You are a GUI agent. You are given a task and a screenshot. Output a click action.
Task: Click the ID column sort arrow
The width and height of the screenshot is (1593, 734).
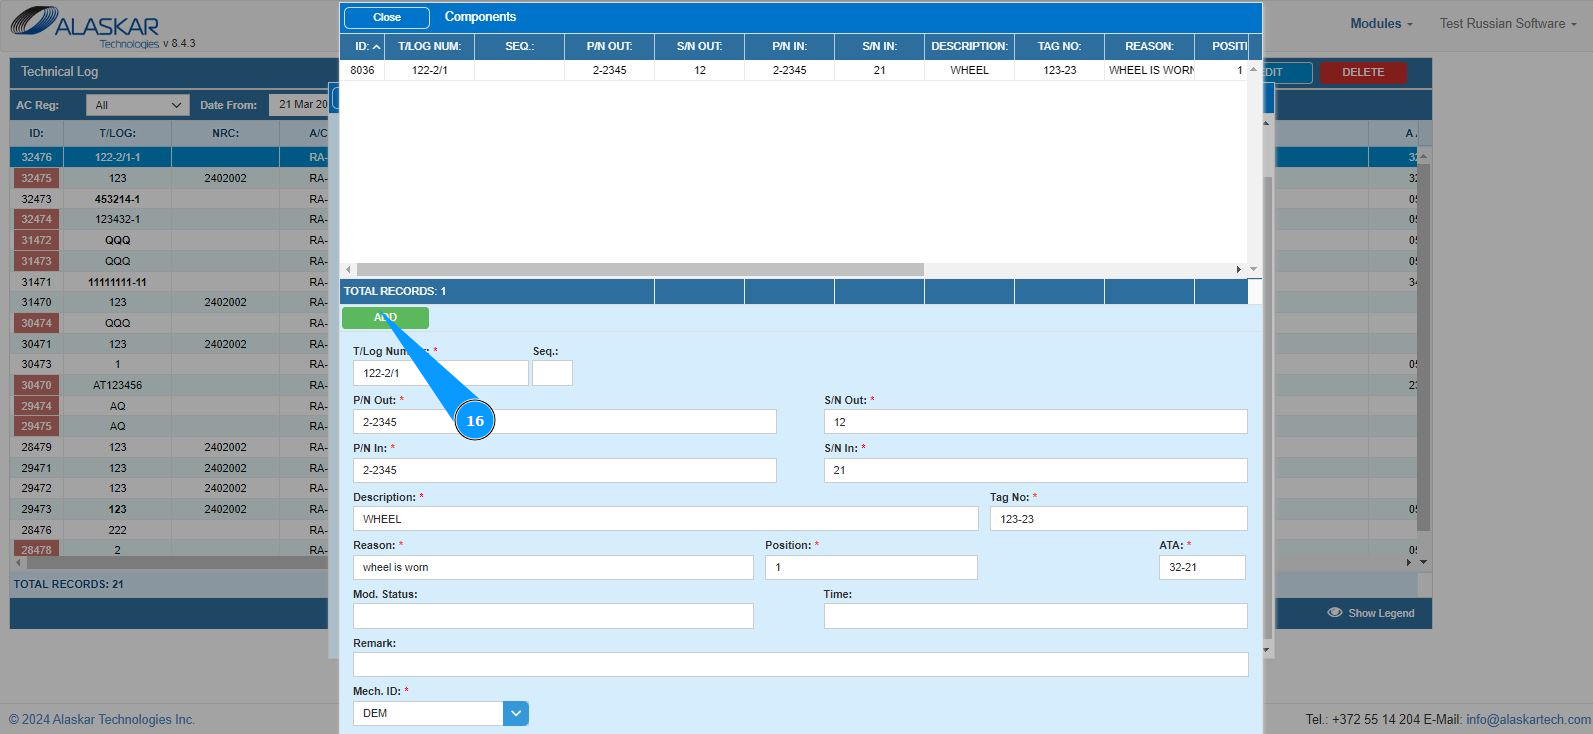pos(376,47)
